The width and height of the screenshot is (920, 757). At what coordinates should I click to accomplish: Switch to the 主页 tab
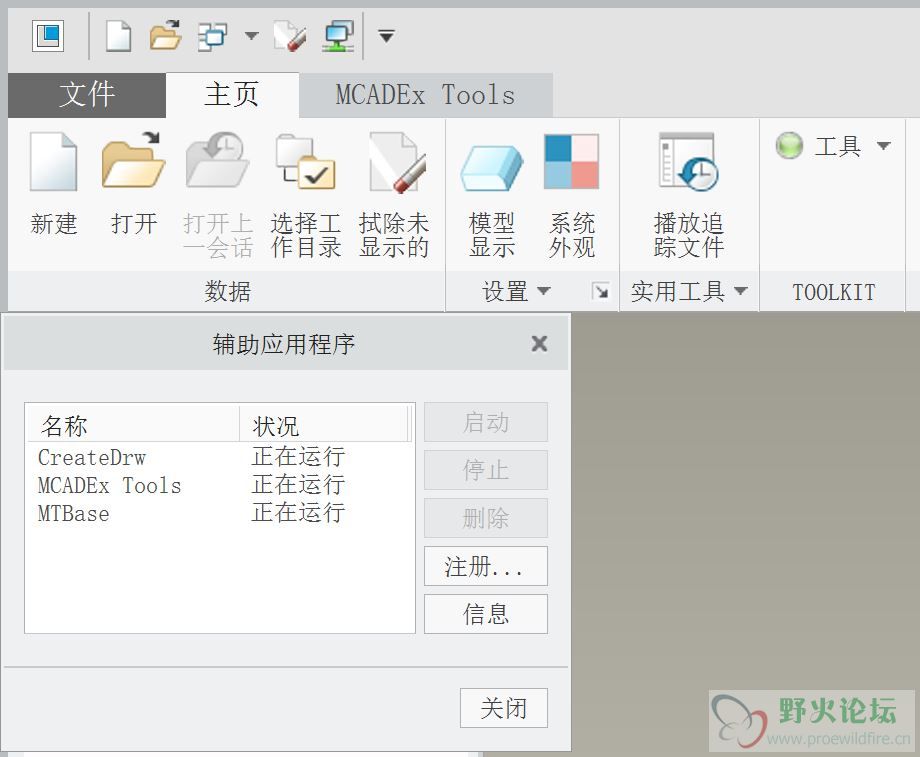coord(232,94)
